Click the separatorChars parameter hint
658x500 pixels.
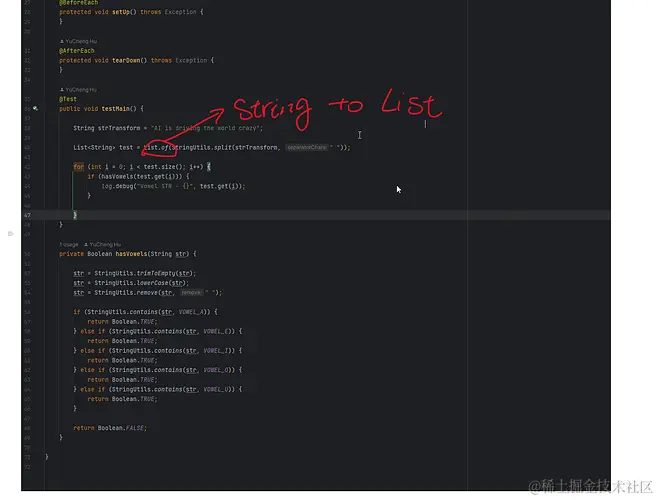[306, 147]
